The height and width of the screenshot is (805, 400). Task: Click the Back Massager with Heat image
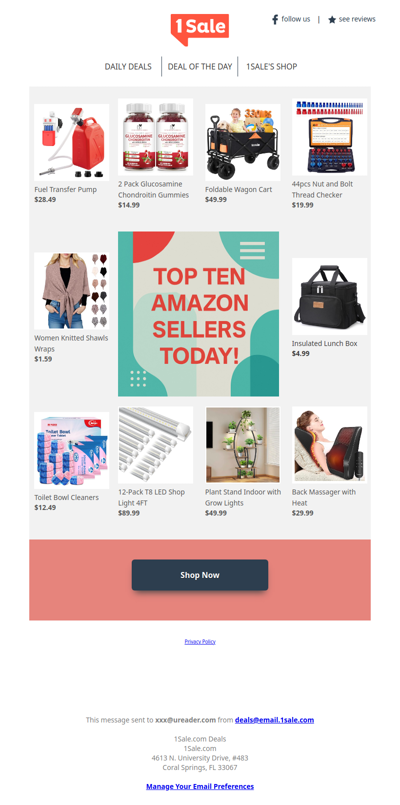point(330,445)
